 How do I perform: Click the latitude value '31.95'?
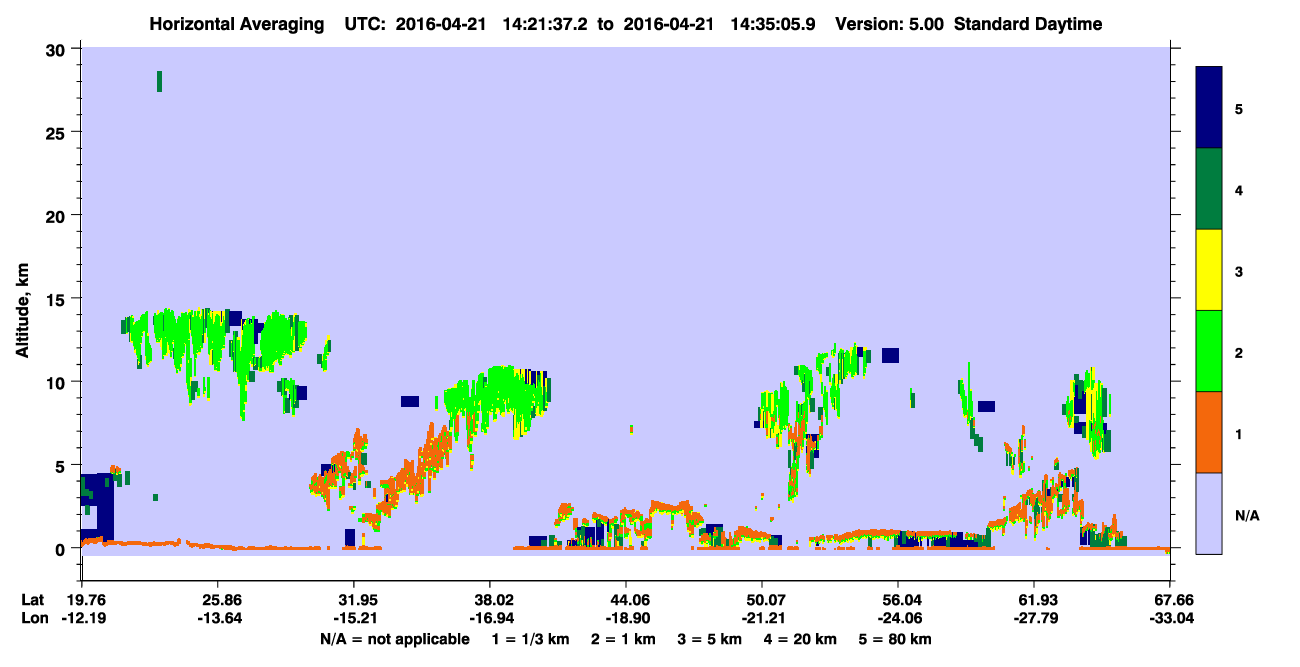click(x=353, y=599)
